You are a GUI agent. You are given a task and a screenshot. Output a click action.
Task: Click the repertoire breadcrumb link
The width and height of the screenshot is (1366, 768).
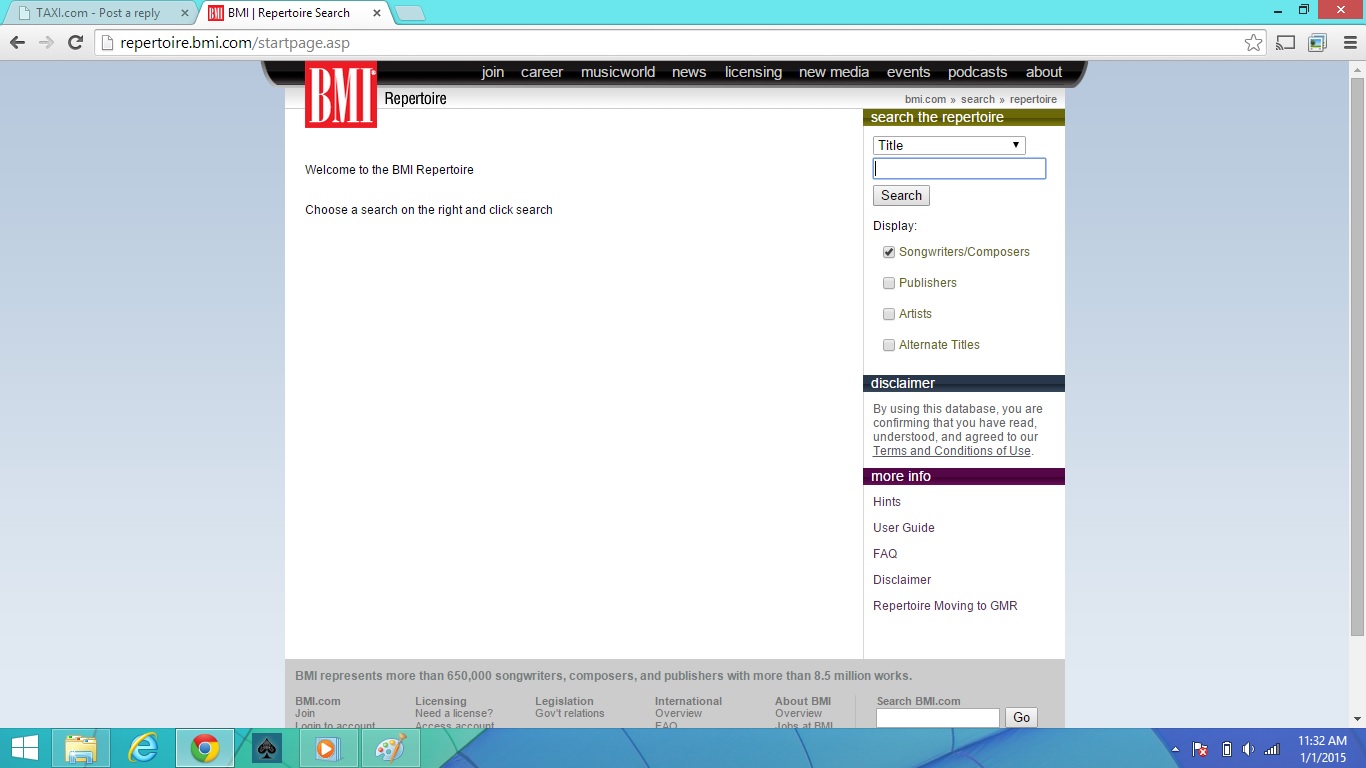click(1033, 99)
